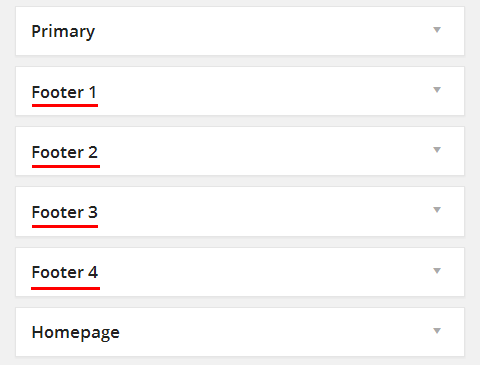This screenshot has height=365, width=480.
Task: Select the Footer 2 heading label
Action: coord(65,152)
